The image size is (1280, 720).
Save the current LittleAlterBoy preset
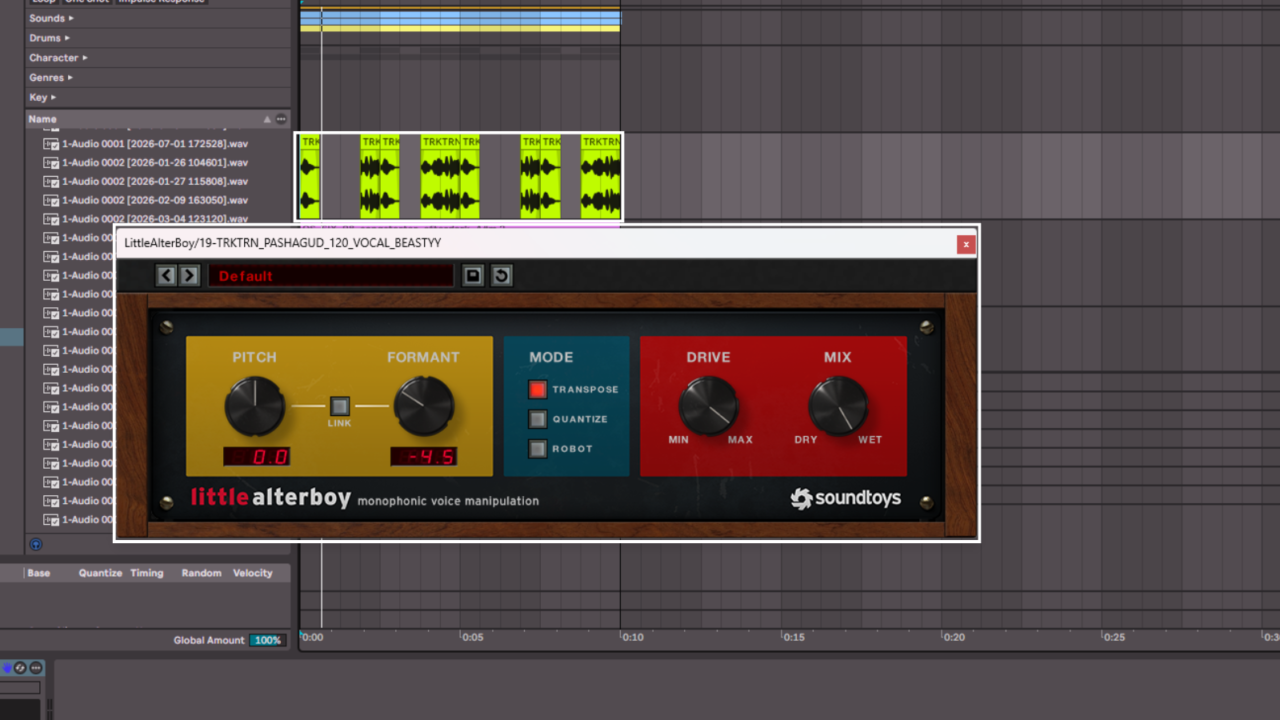click(x=473, y=276)
